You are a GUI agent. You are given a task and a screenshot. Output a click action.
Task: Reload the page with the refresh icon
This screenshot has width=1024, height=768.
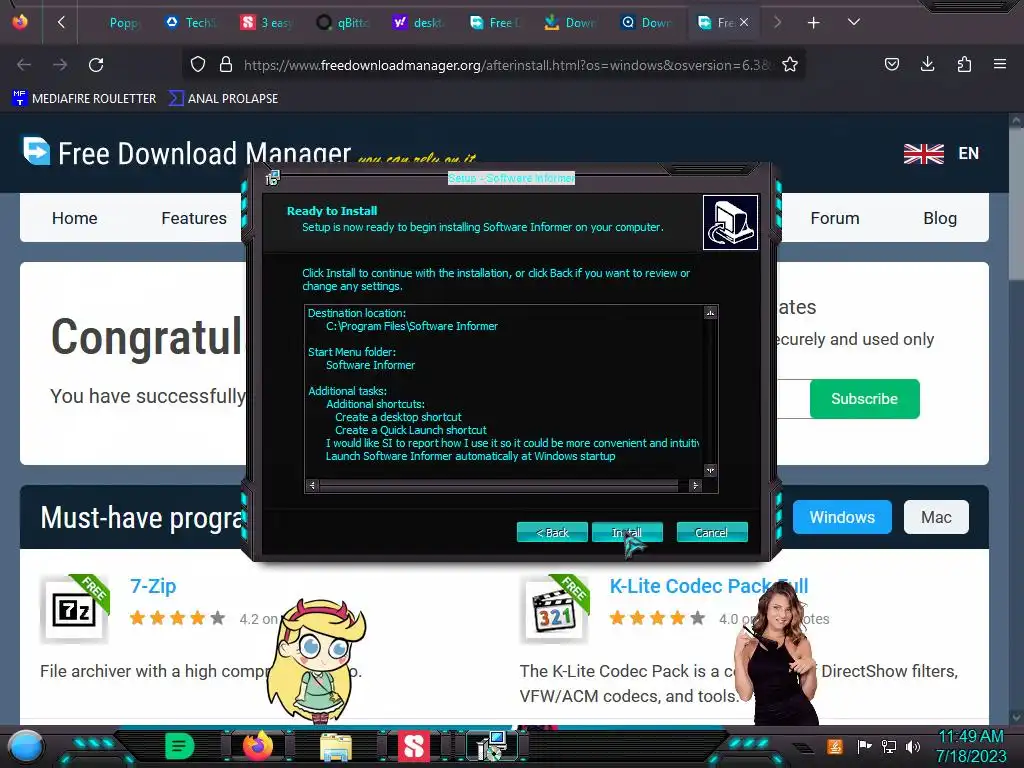coord(96,65)
